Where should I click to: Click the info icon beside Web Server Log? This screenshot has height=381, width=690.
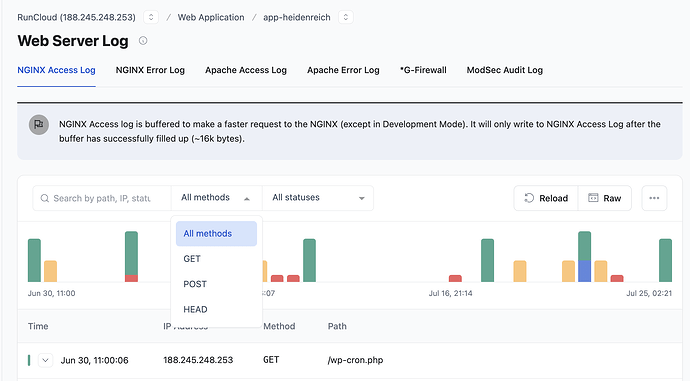(143, 40)
